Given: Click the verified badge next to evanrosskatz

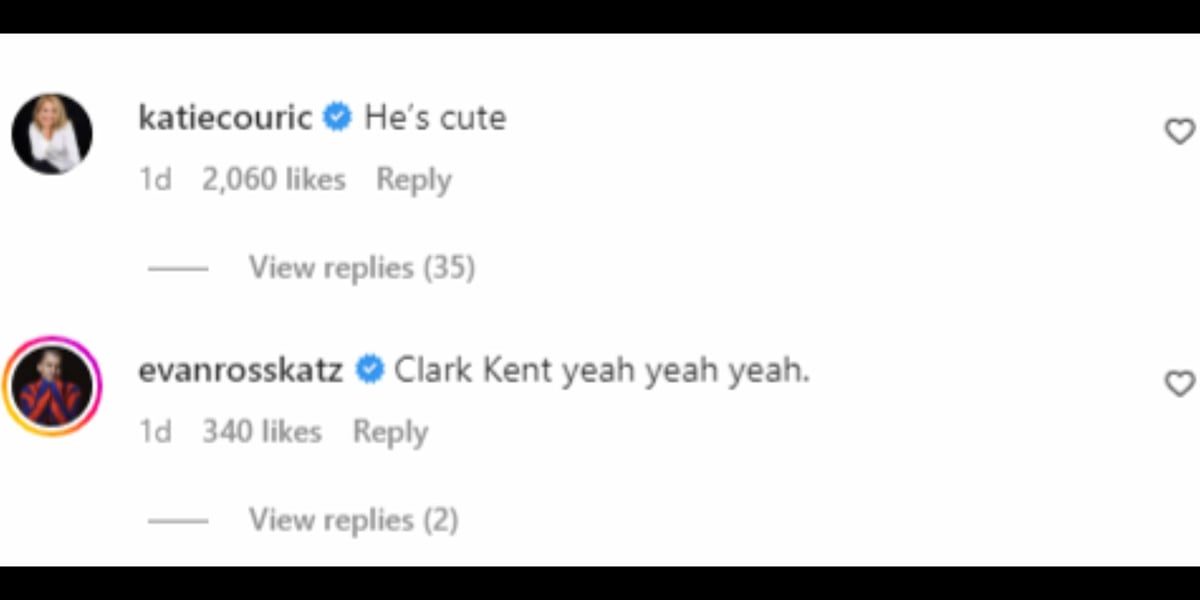Looking at the screenshot, I should pos(370,371).
